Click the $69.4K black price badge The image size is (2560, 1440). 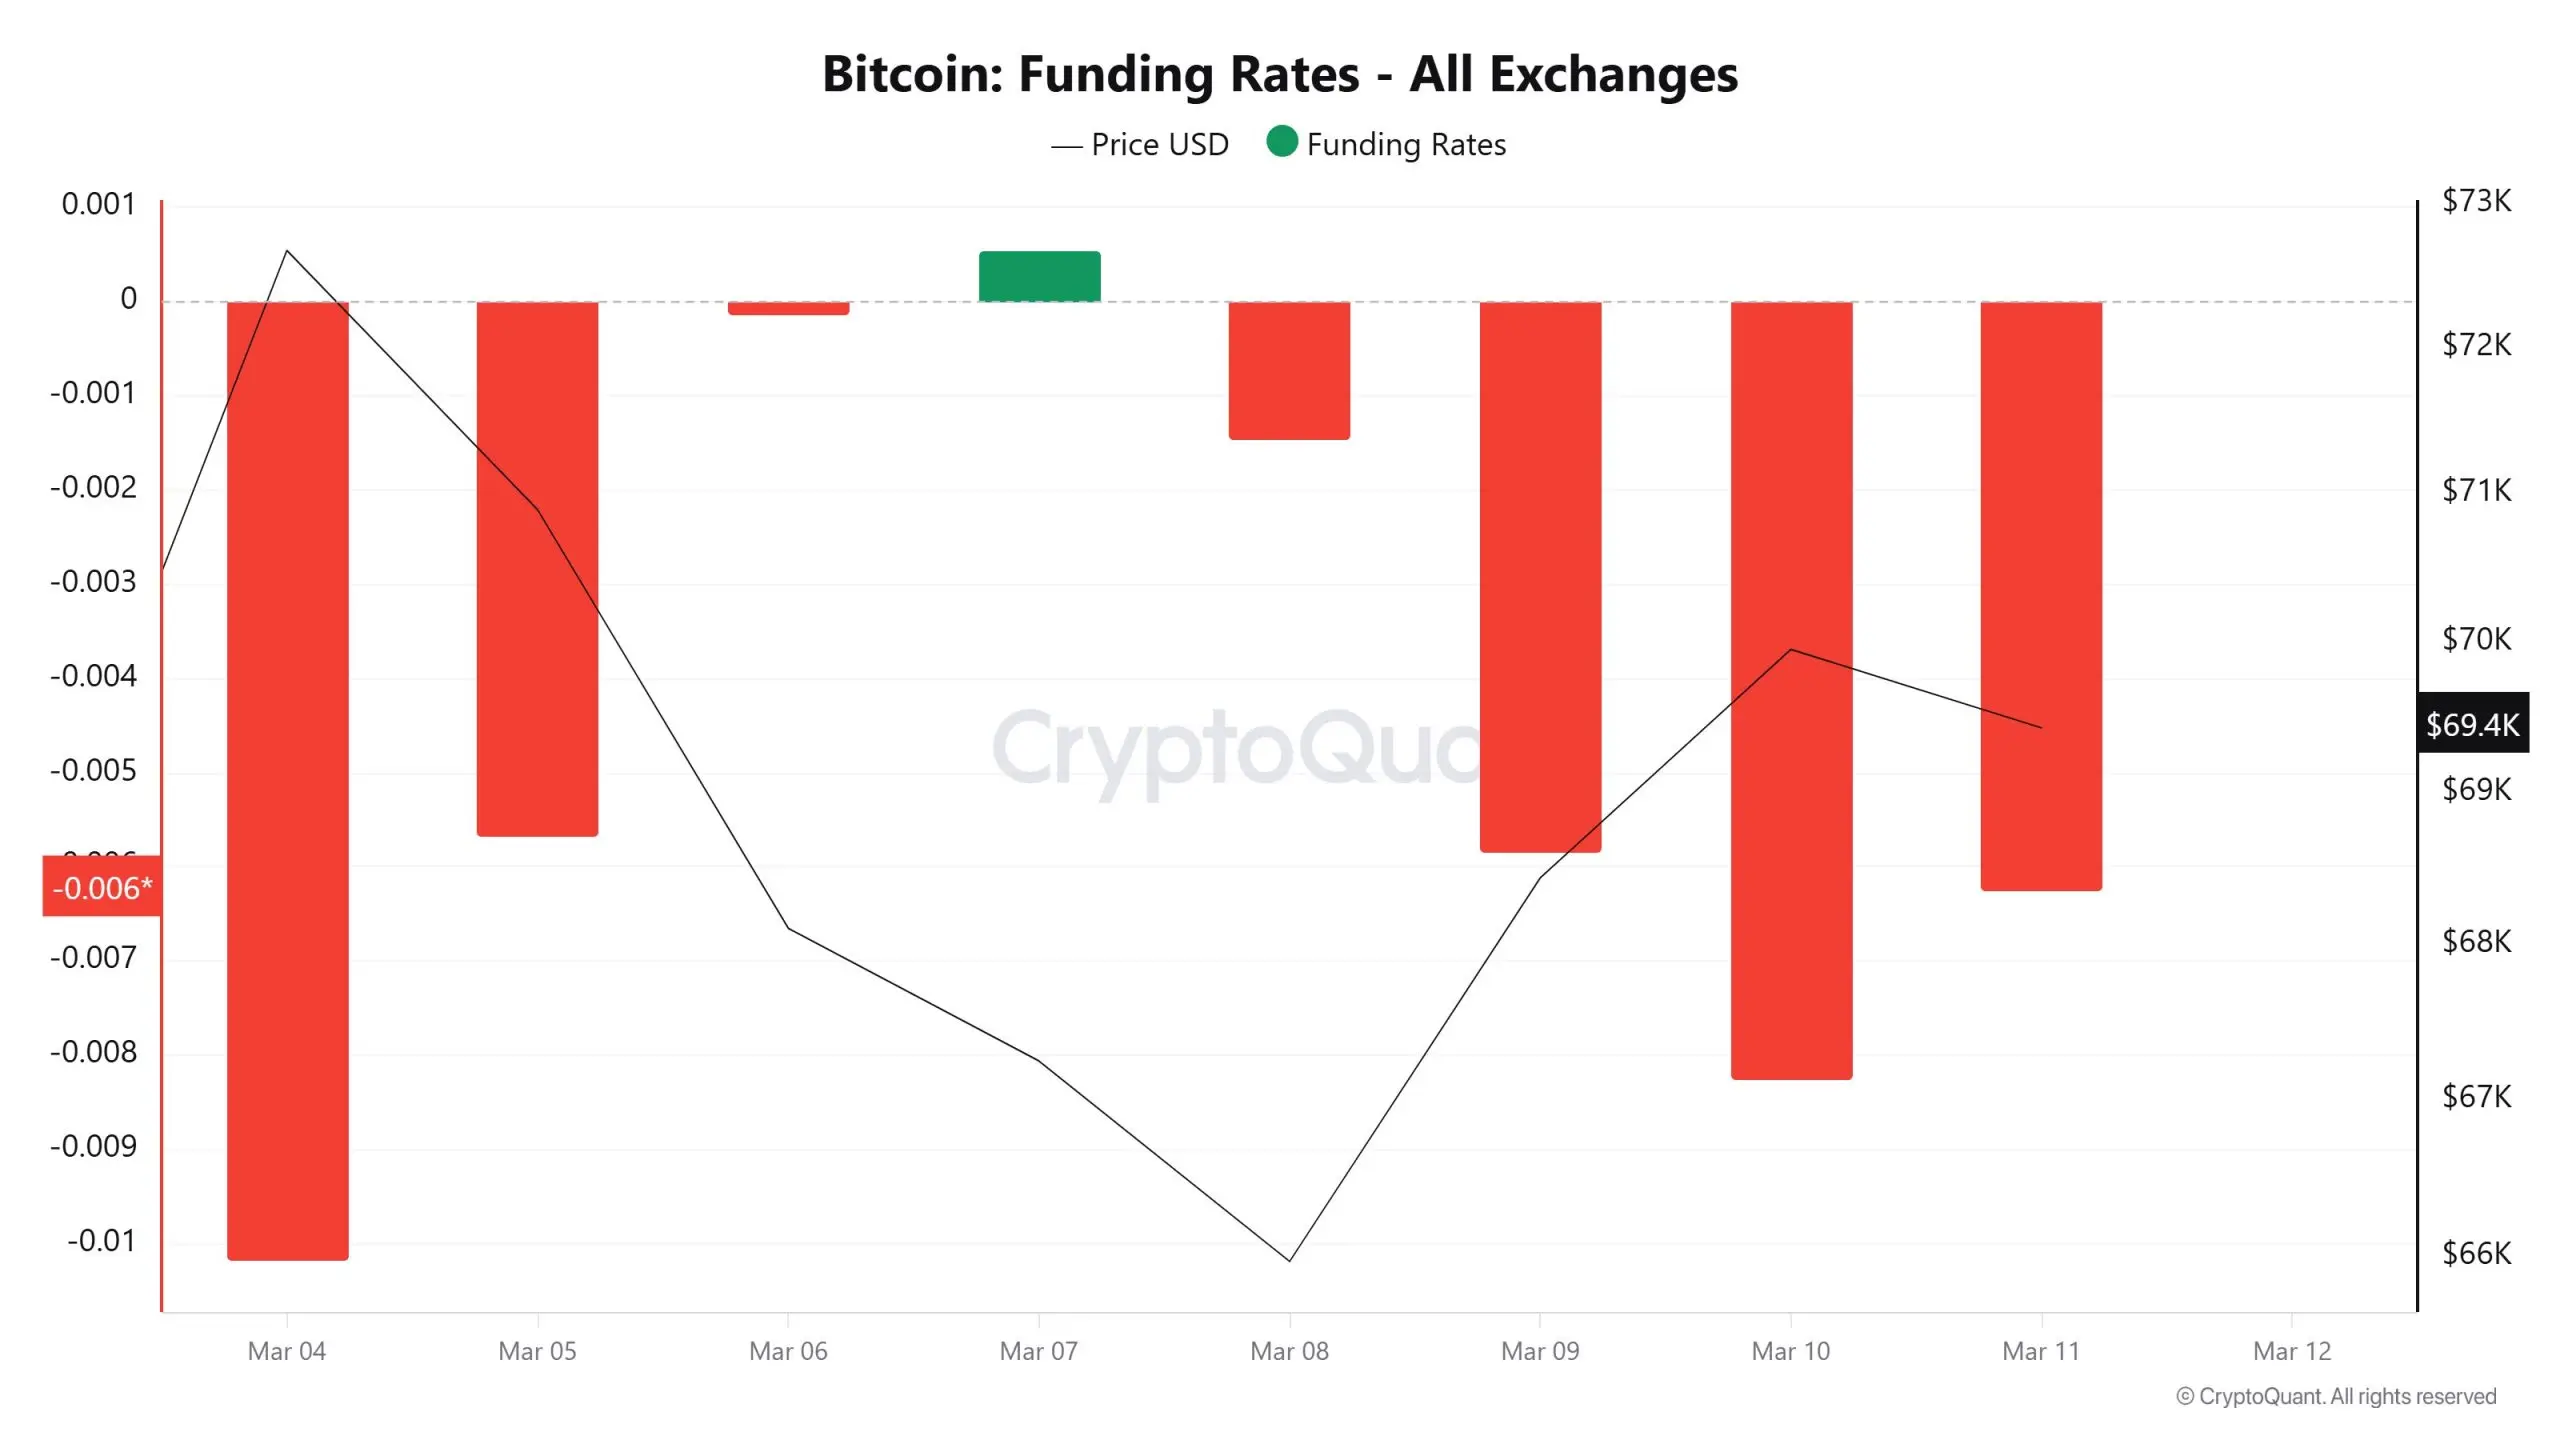click(2473, 723)
